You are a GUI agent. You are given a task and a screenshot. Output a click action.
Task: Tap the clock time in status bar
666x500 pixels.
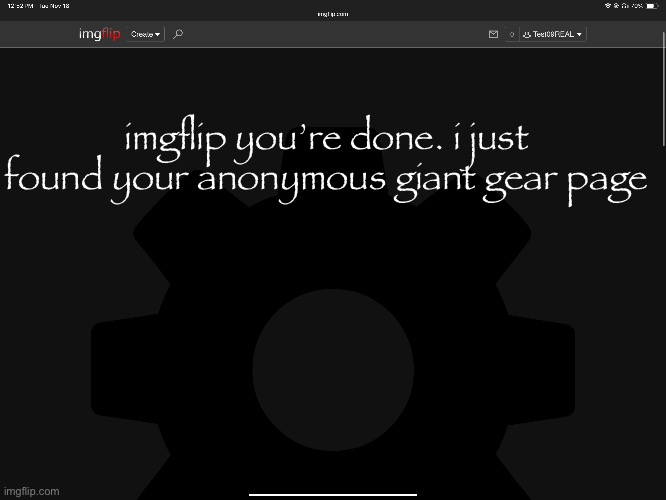click(20, 6)
